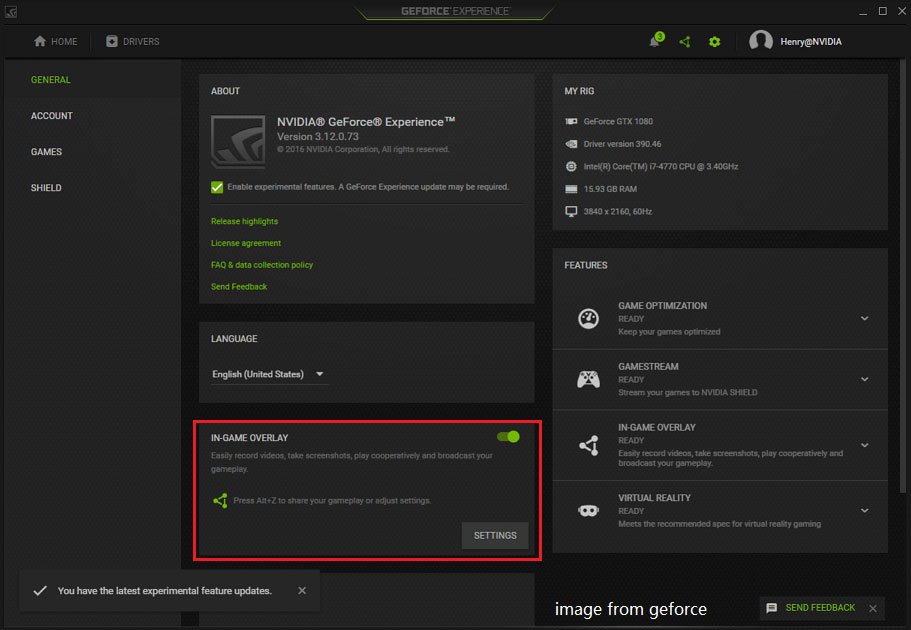Click the In-Game Overlay Settings button
This screenshot has width=911, height=630.
(495, 535)
